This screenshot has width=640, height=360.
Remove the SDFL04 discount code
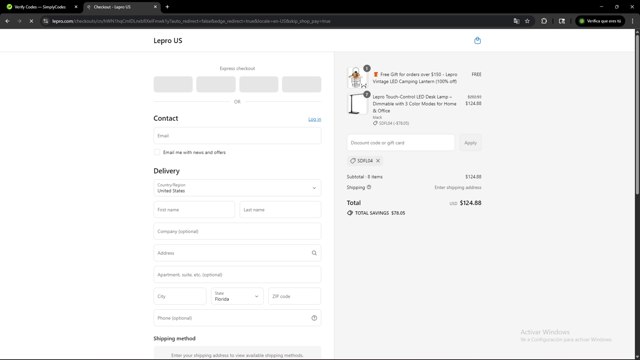pyautogui.click(x=378, y=161)
